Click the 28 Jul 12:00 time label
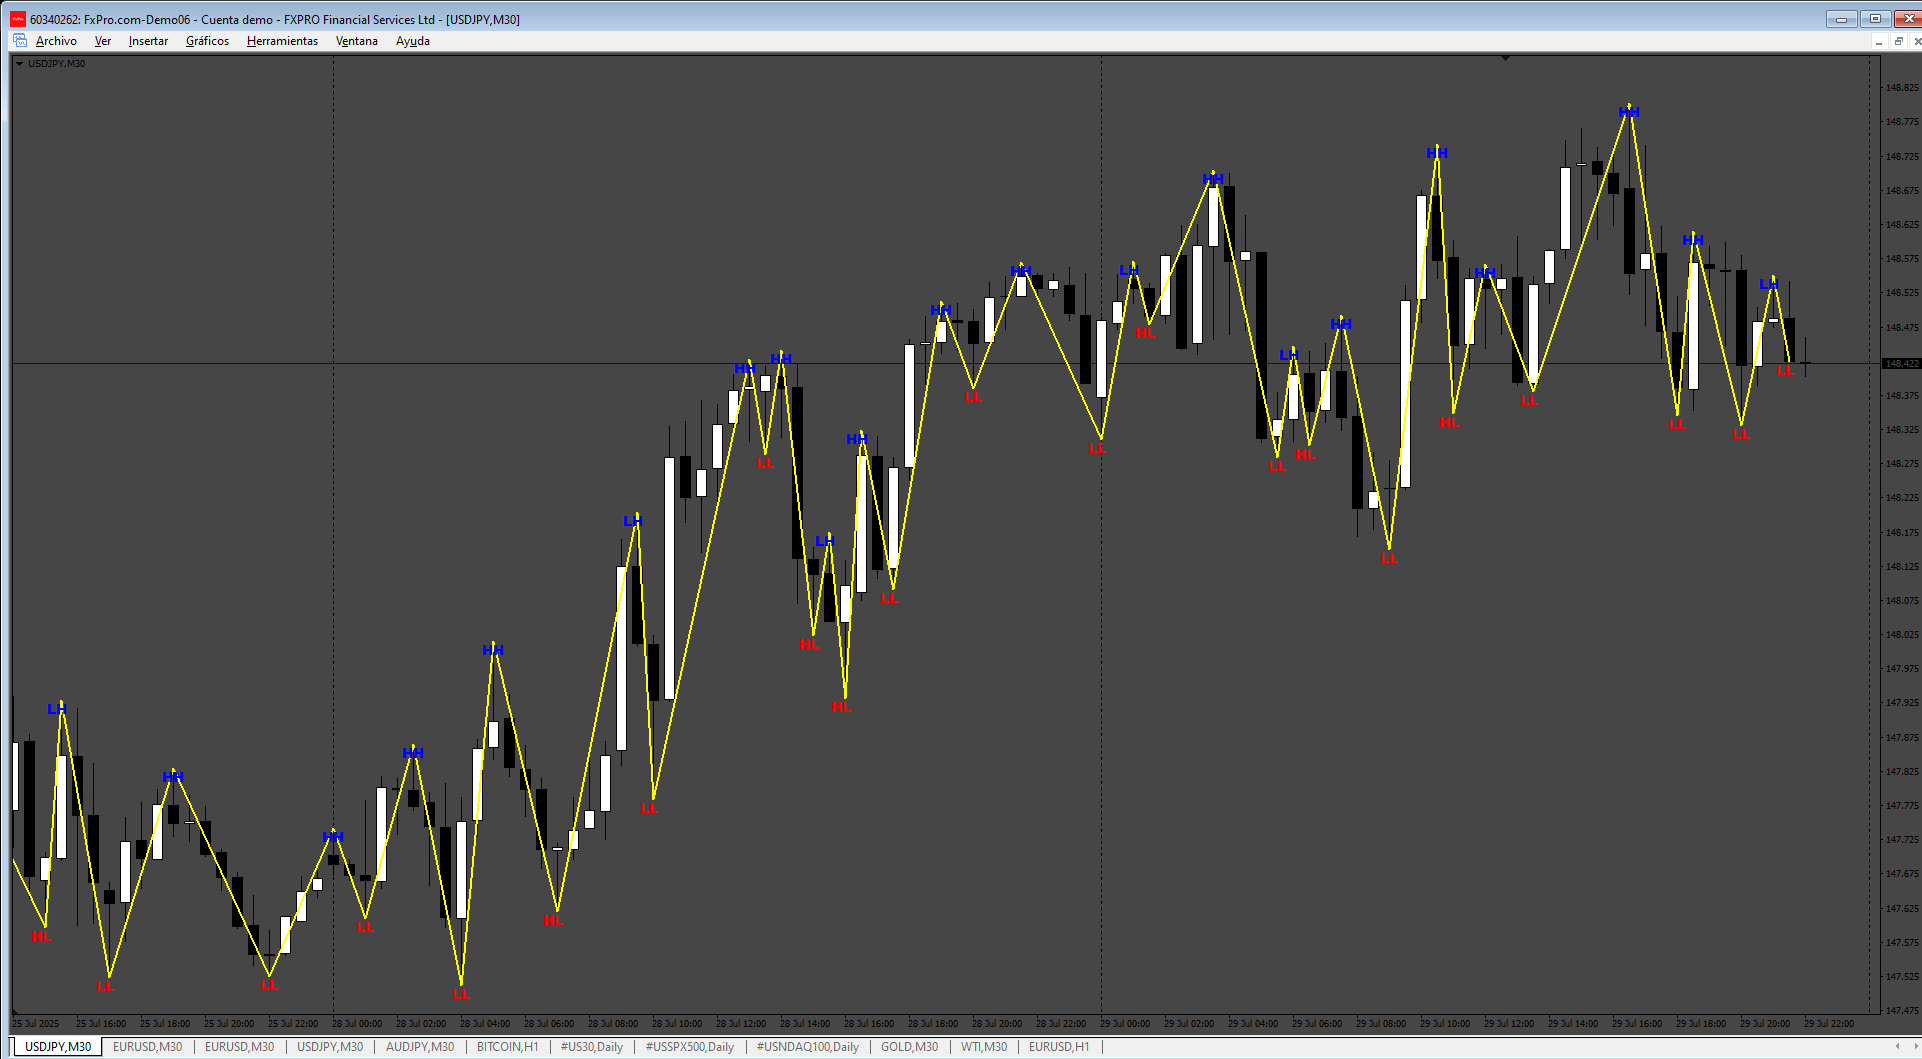 [x=741, y=1024]
